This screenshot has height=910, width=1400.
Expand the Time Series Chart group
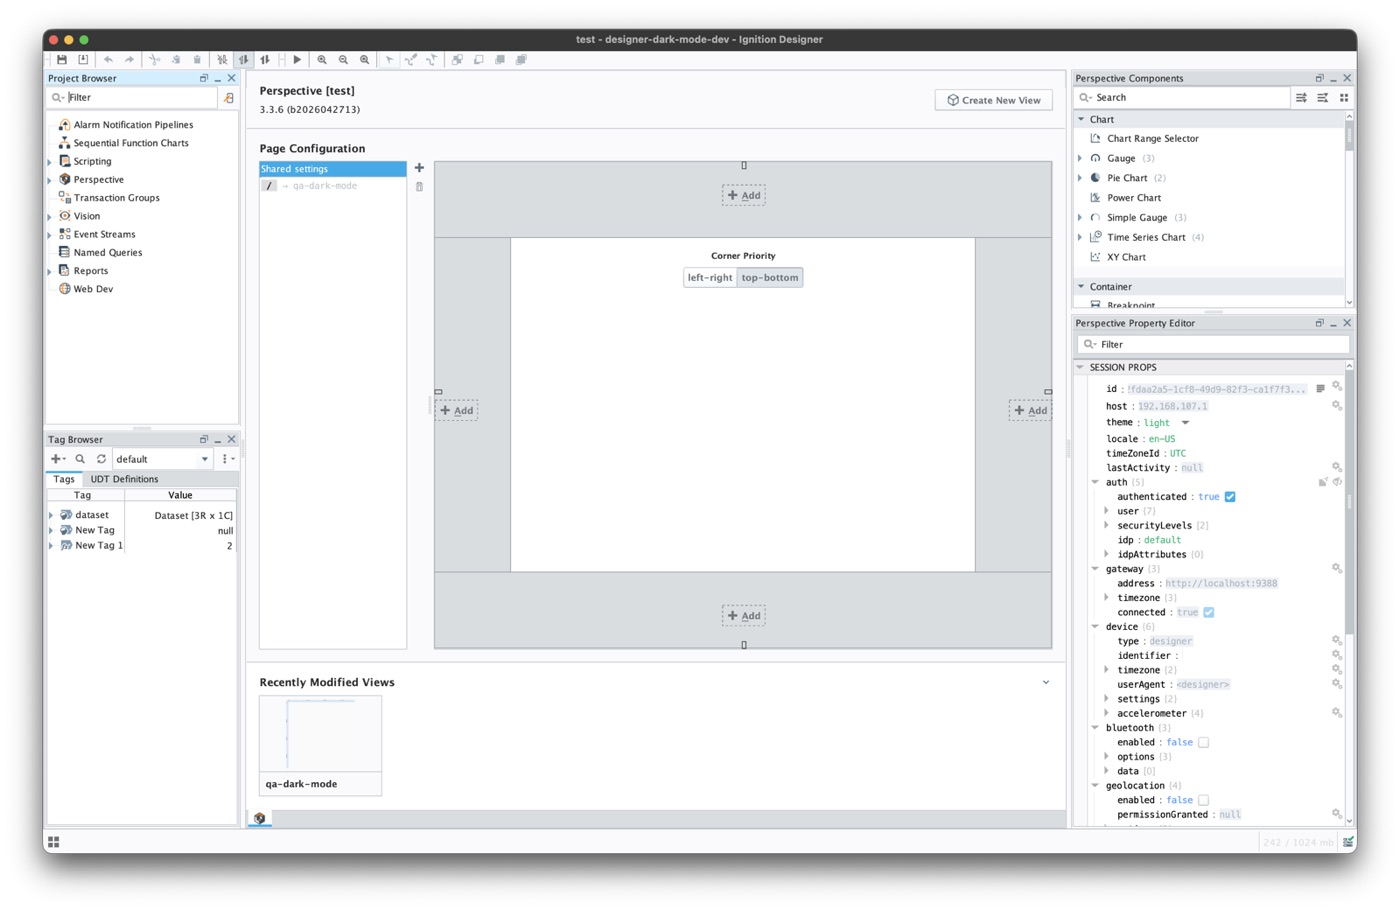[x=1080, y=237]
